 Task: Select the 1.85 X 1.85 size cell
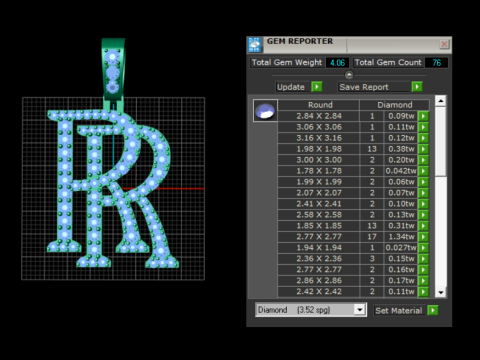point(319,226)
